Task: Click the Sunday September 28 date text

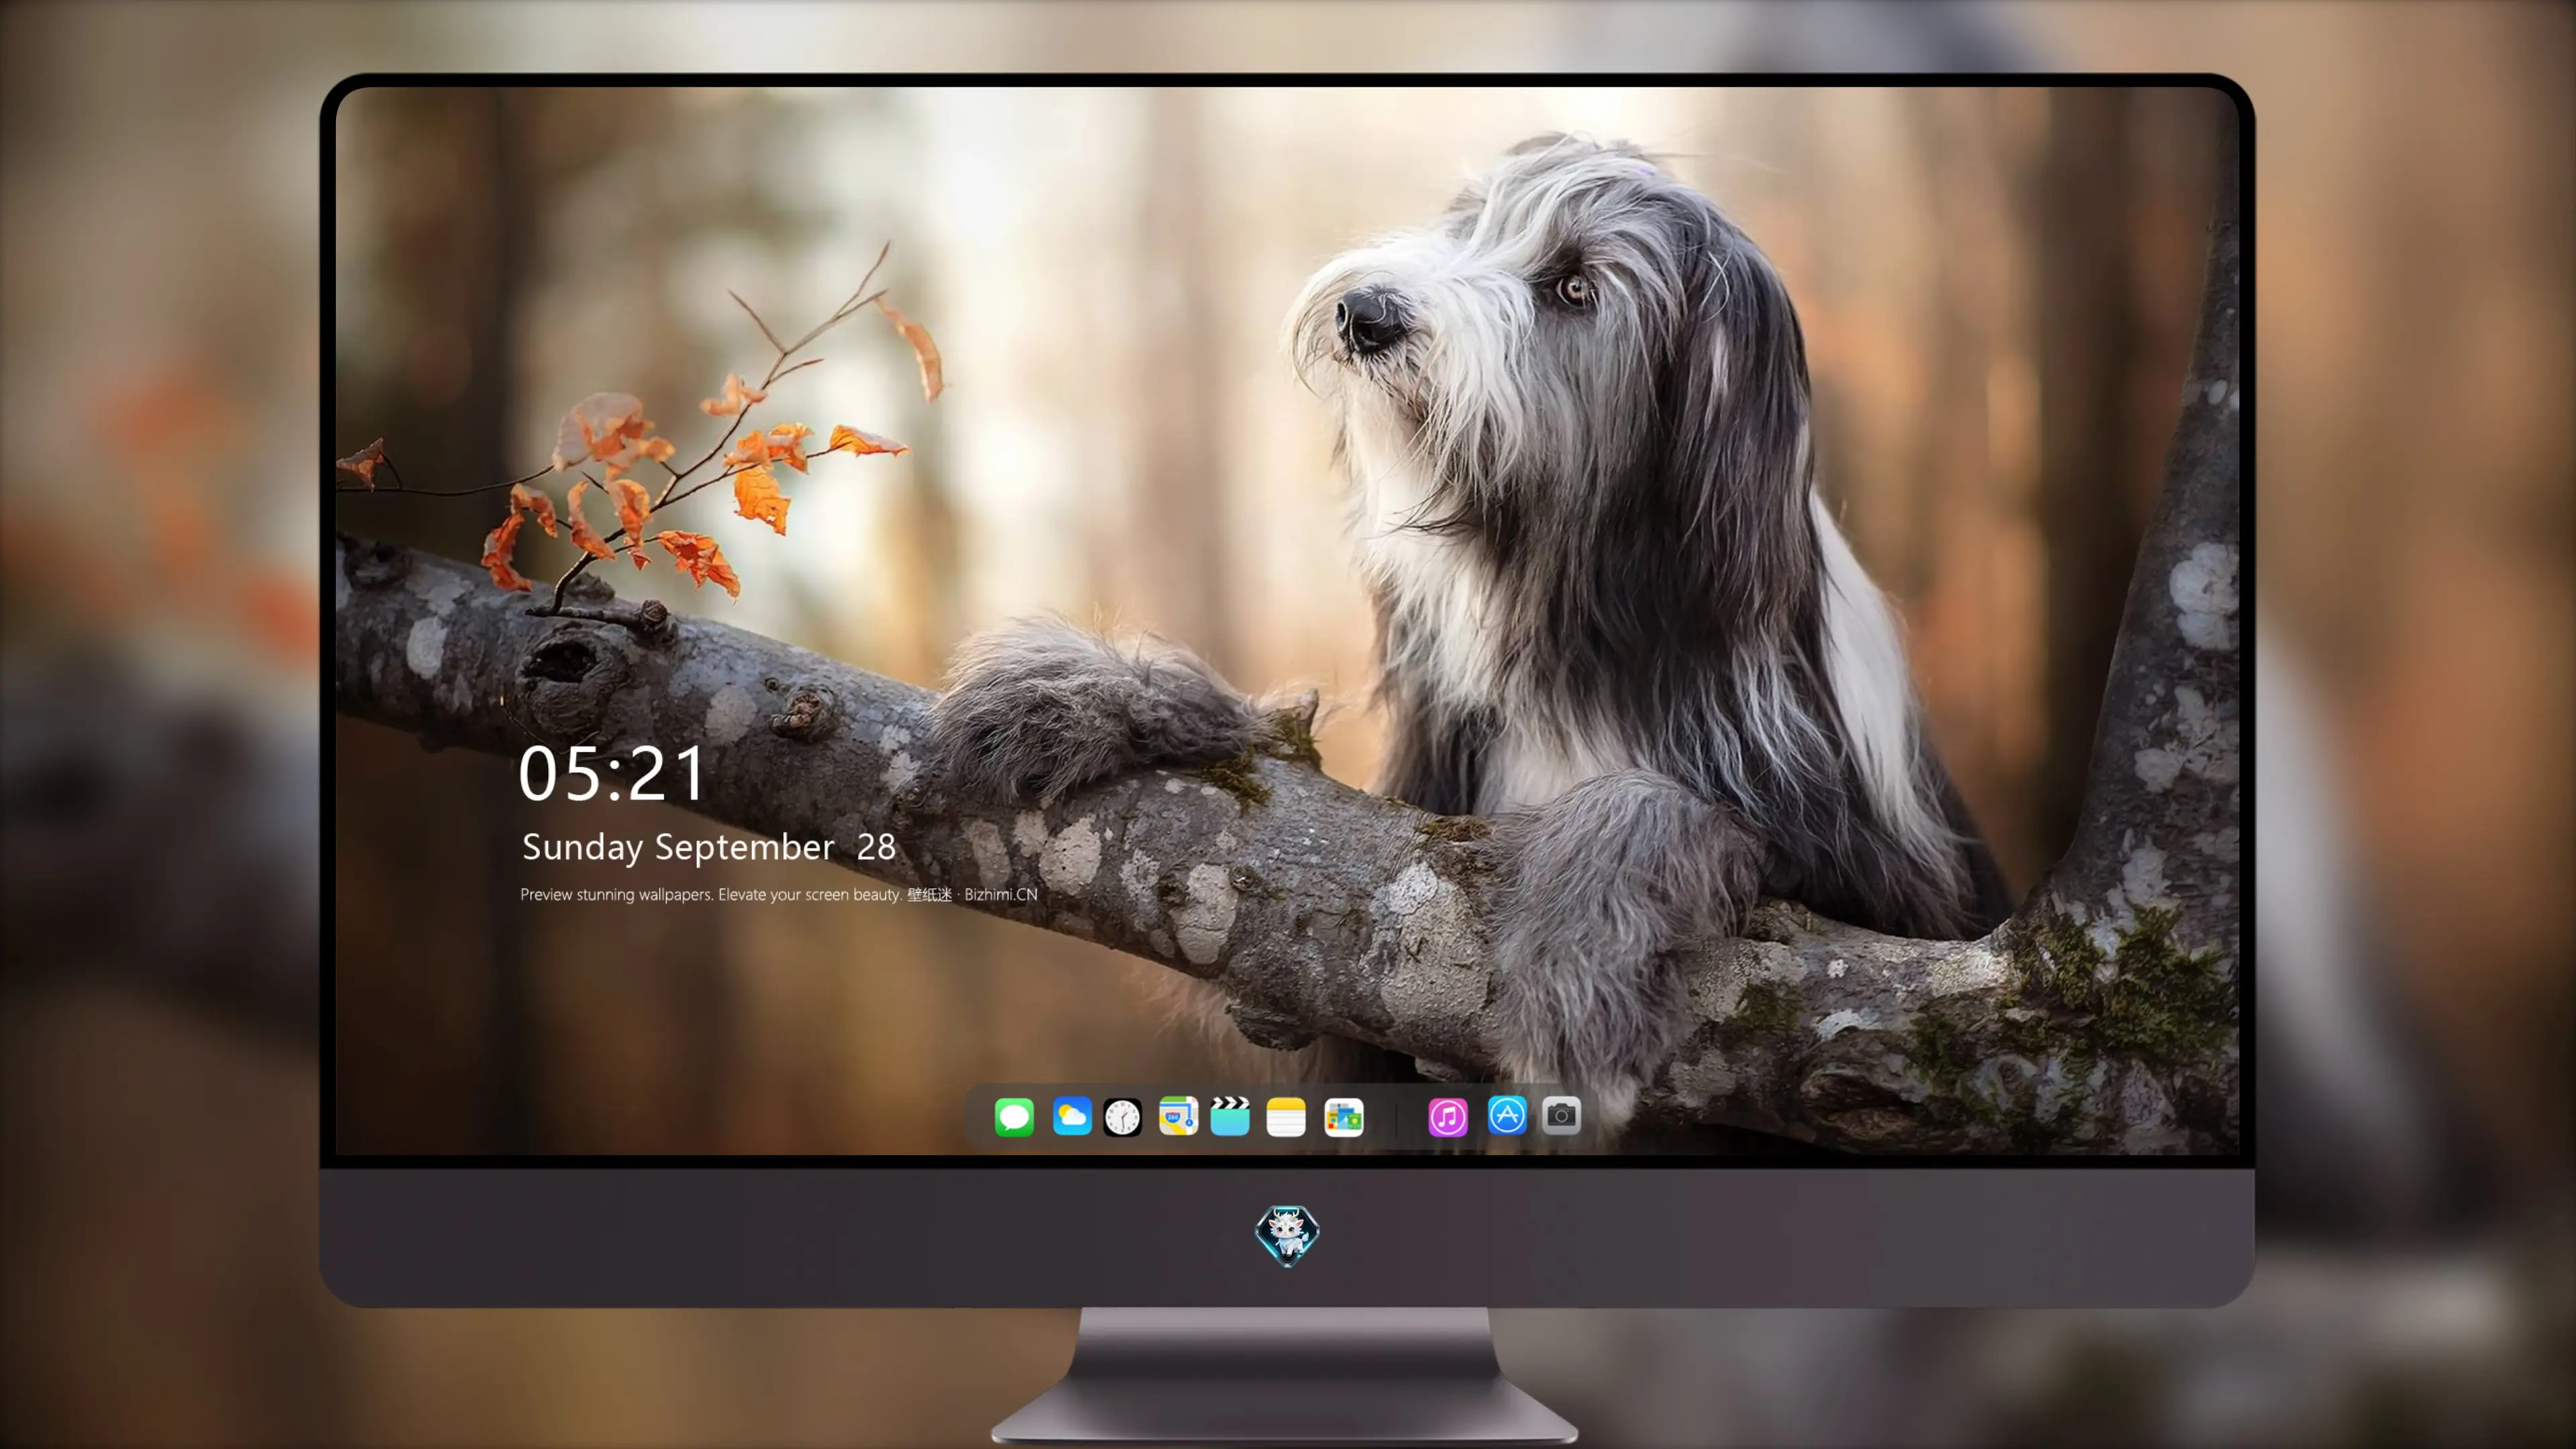Action: pos(708,848)
